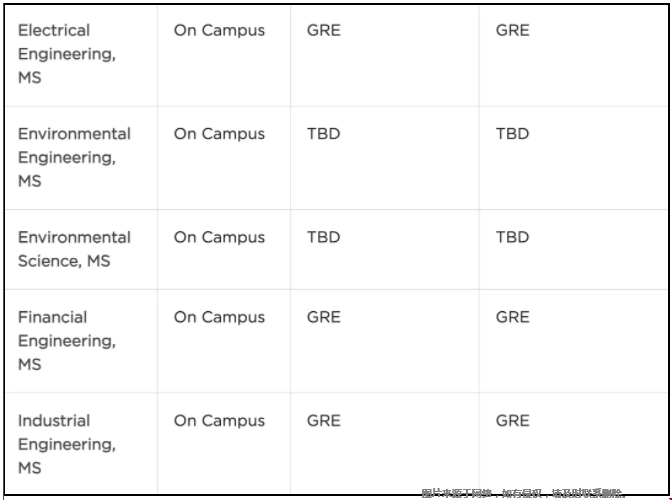Click first GRE cell for Electrical Engineering
Viewport: 672px width, 500px height.
[x=324, y=30]
